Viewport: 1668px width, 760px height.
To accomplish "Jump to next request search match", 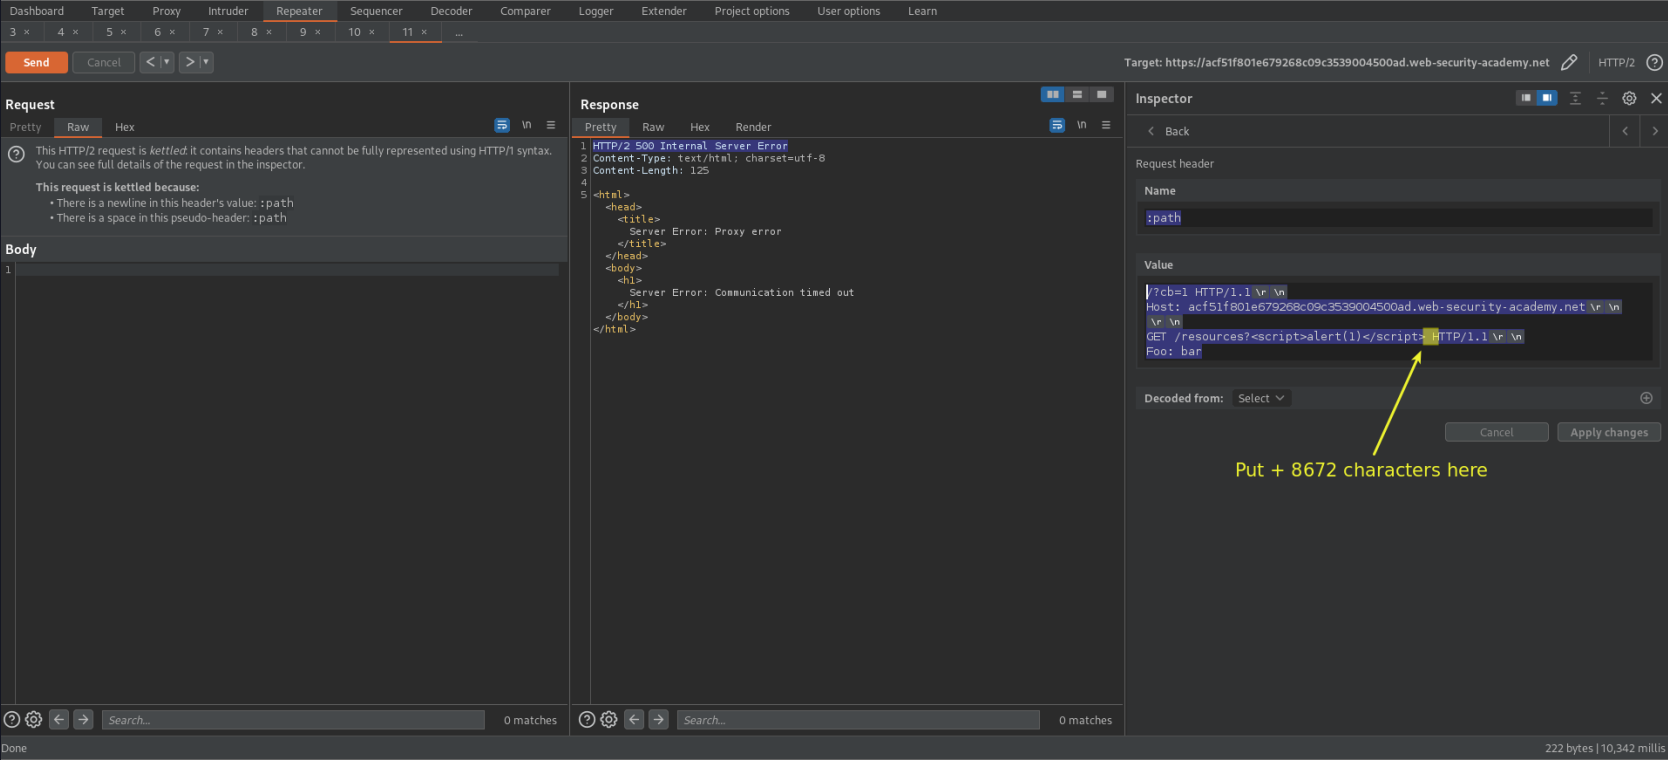I will (83, 719).
